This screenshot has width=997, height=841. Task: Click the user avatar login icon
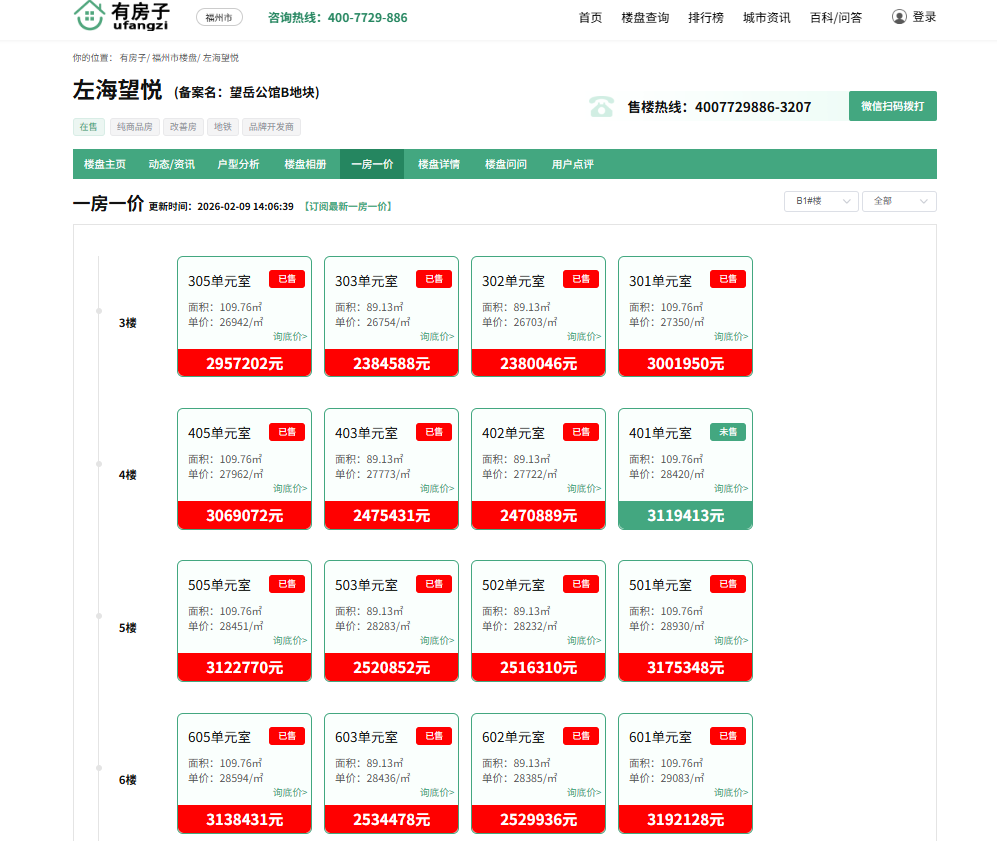pos(899,17)
